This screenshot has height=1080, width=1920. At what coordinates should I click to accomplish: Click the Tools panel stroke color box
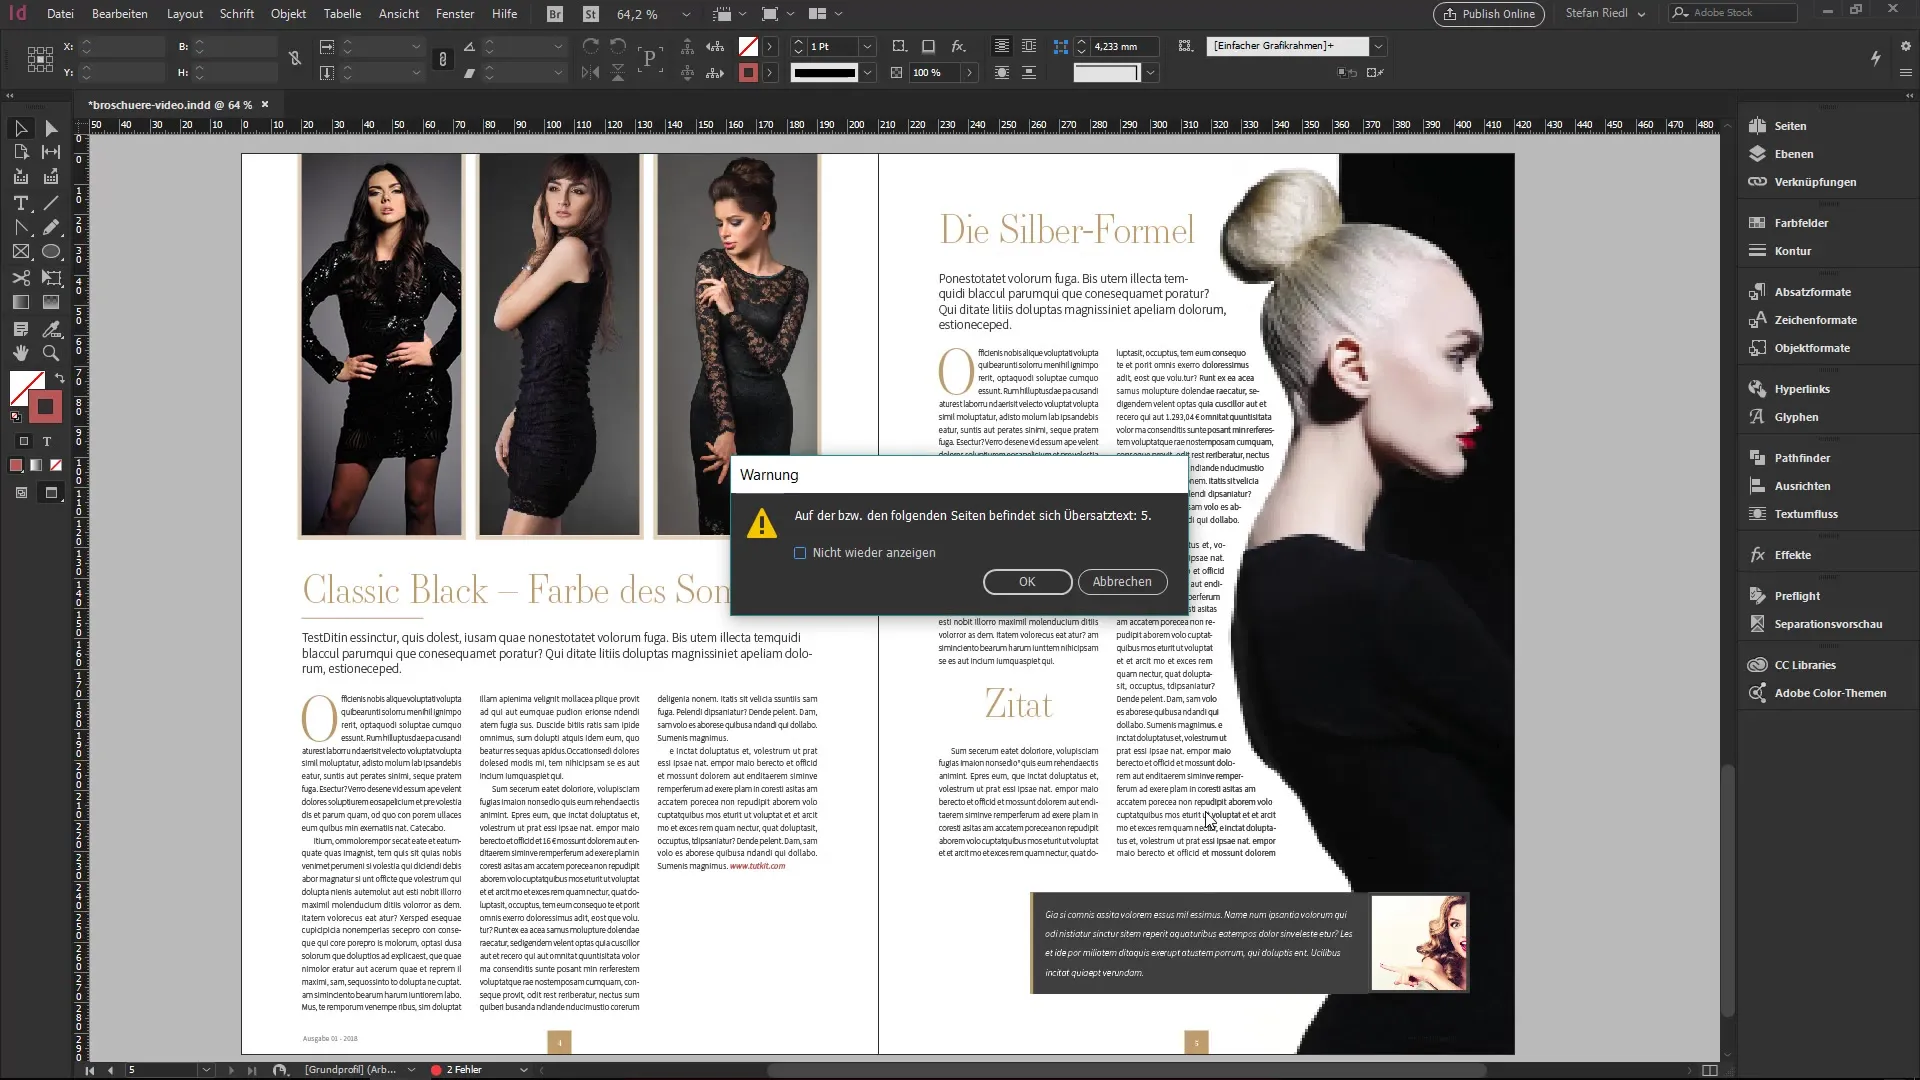pos(44,407)
